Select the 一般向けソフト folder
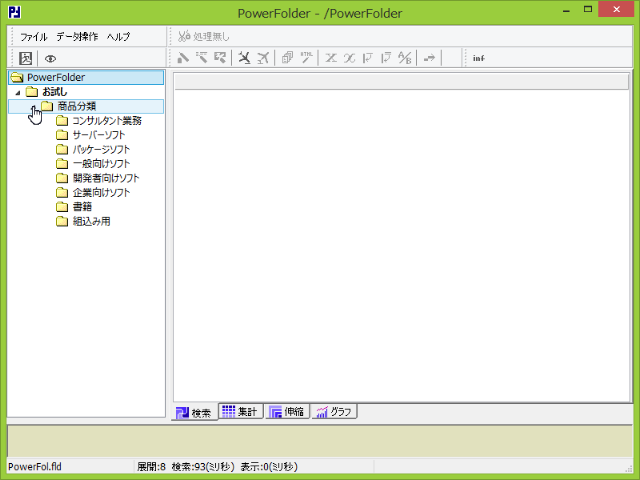640x480 pixels. [101, 164]
